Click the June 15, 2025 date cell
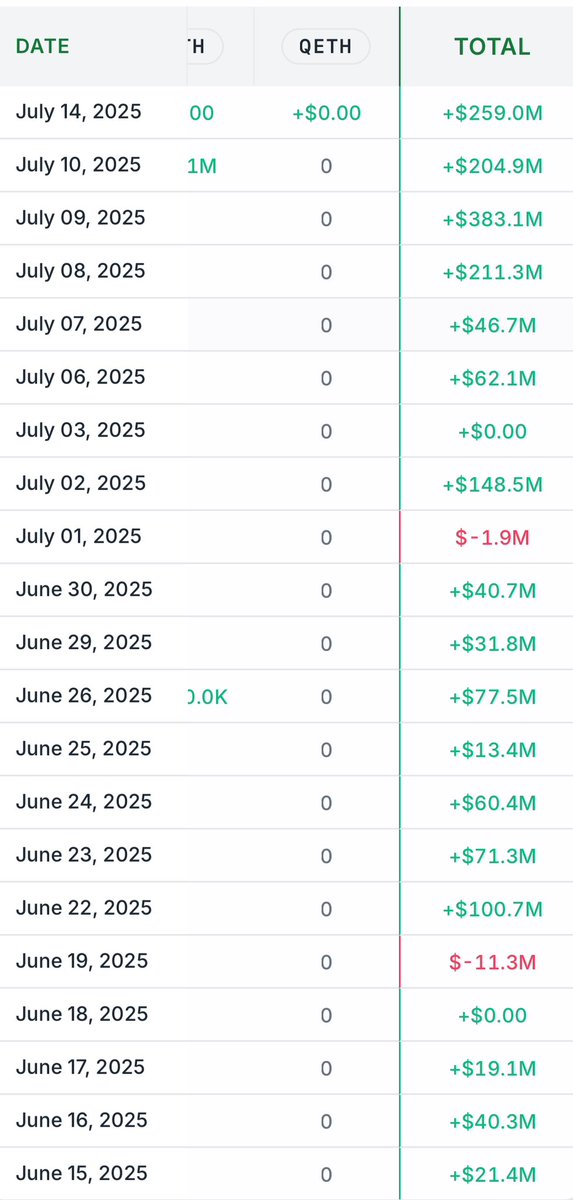 [84, 1172]
